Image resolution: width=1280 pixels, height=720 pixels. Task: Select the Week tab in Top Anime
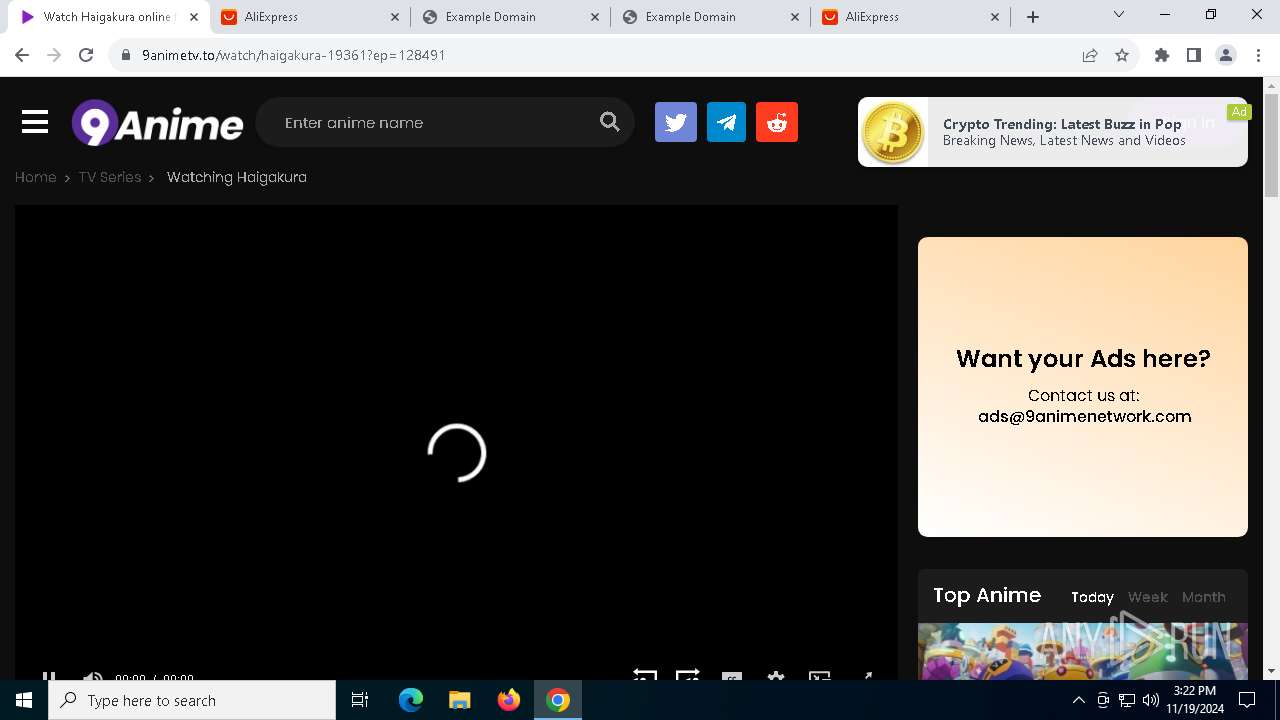(x=1147, y=597)
